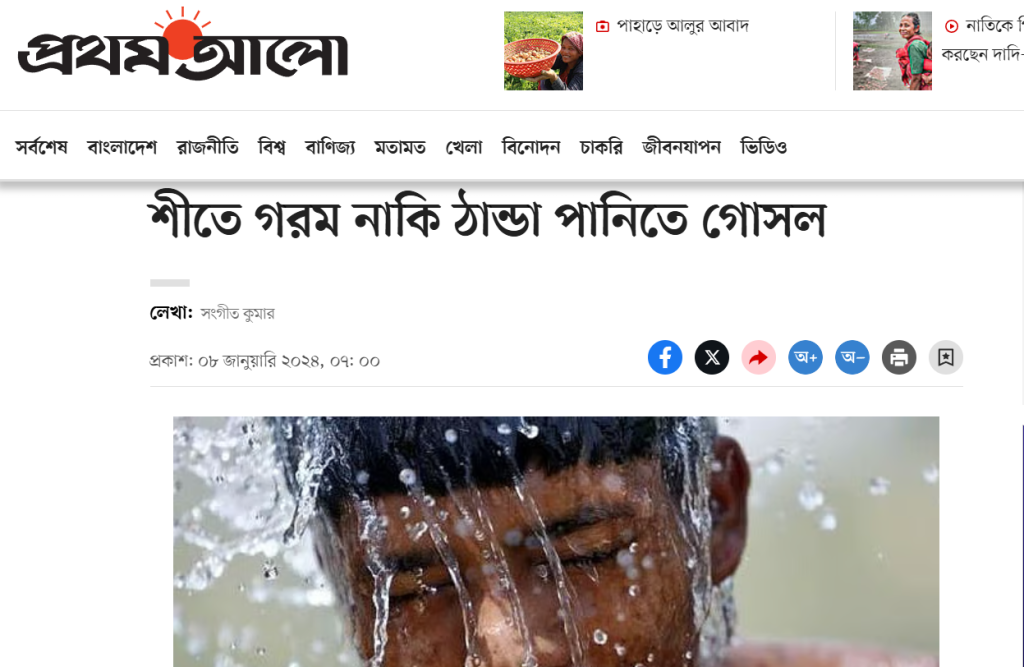
Task: Go to the মতামত section
Action: coord(400,148)
